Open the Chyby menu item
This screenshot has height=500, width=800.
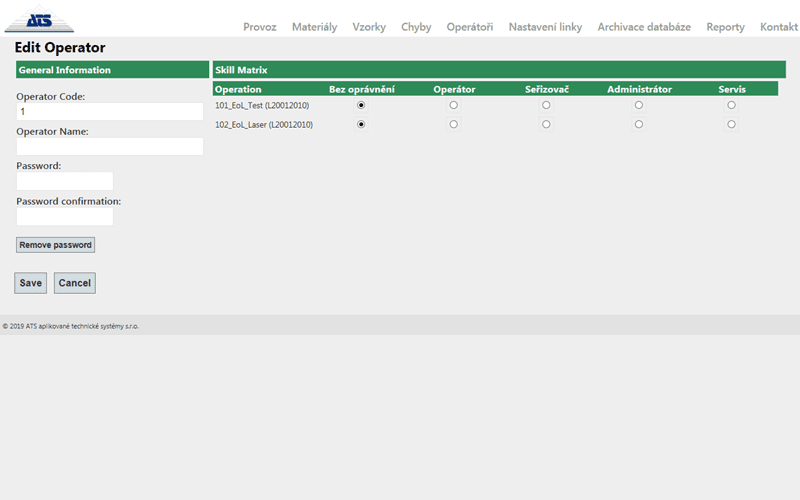click(416, 27)
